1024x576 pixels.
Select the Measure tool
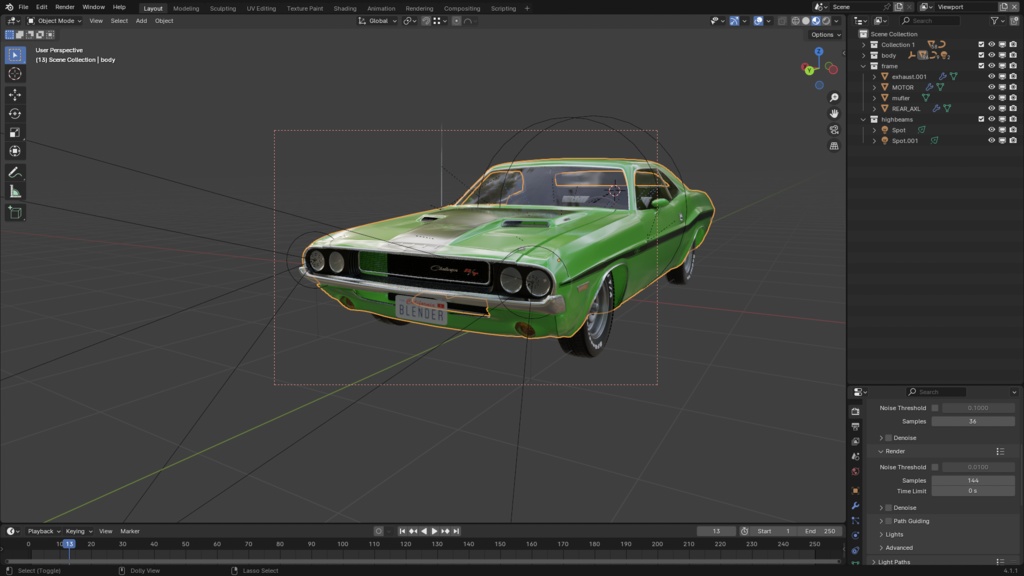(x=15, y=191)
